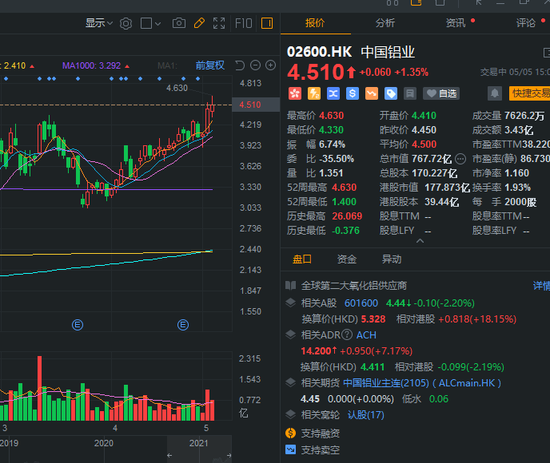Viewport: 550px width, 463px height.
Task: Click the layers icon beside 相关A股
Action: pyautogui.click(x=290, y=302)
